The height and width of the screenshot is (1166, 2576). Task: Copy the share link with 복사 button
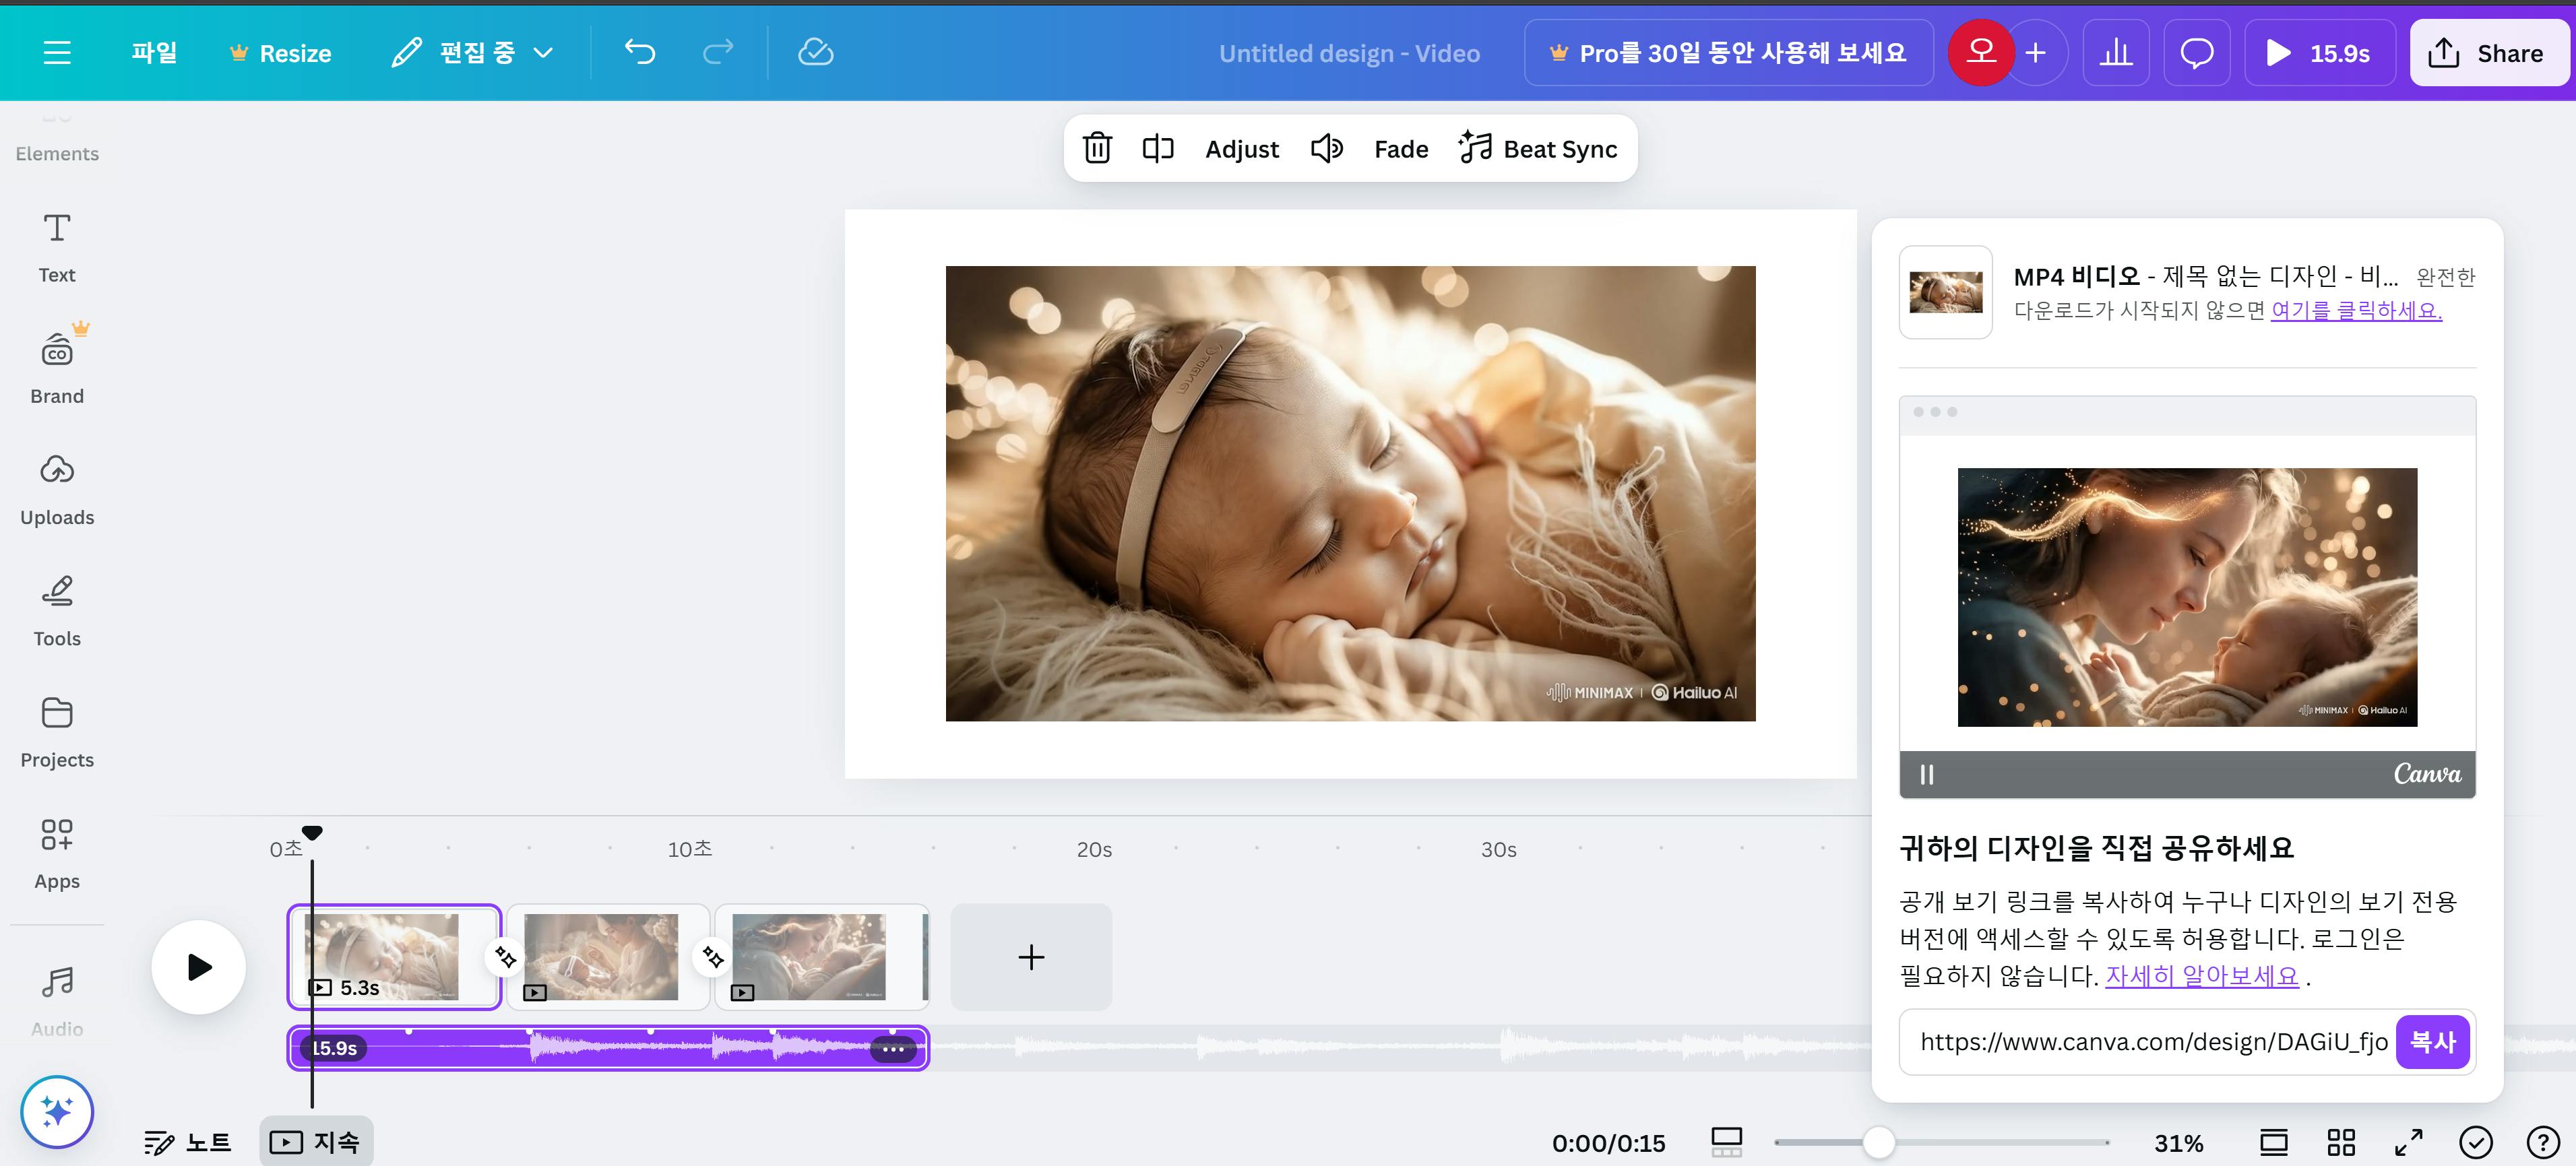pyautogui.click(x=2433, y=1041)
